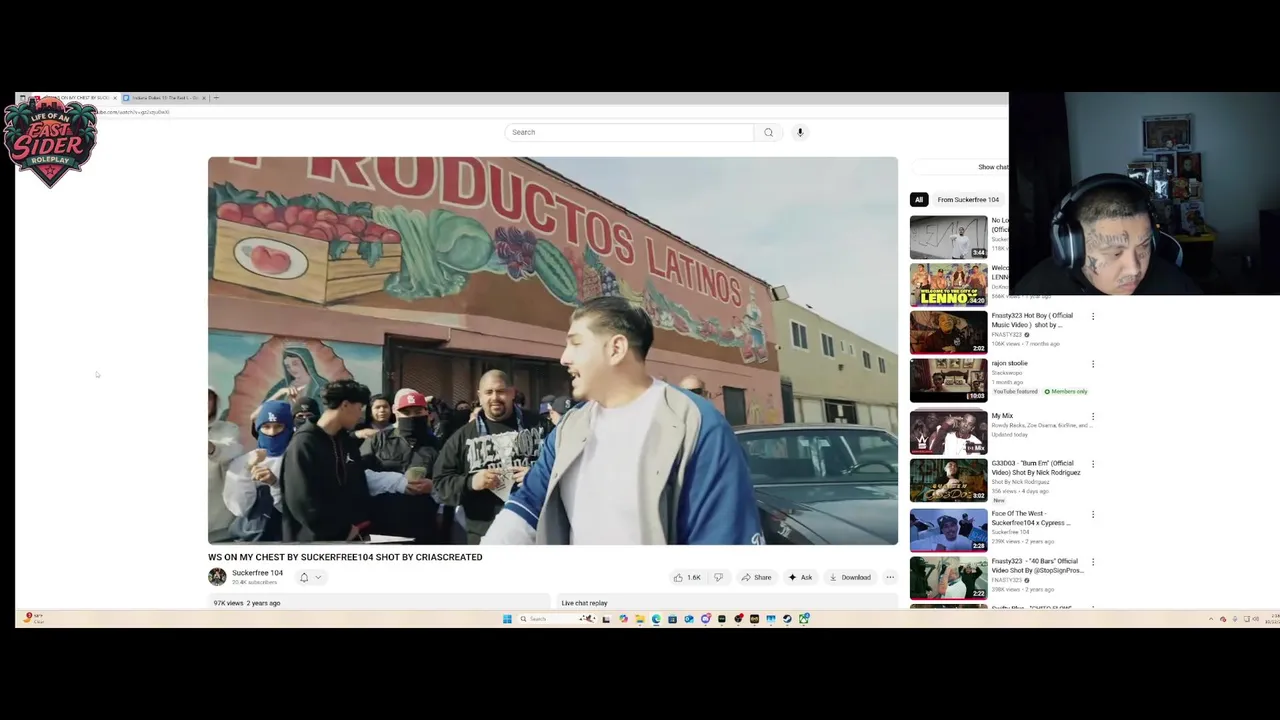
Task: Click the browser address bar URL
Action: coord(132,112)
